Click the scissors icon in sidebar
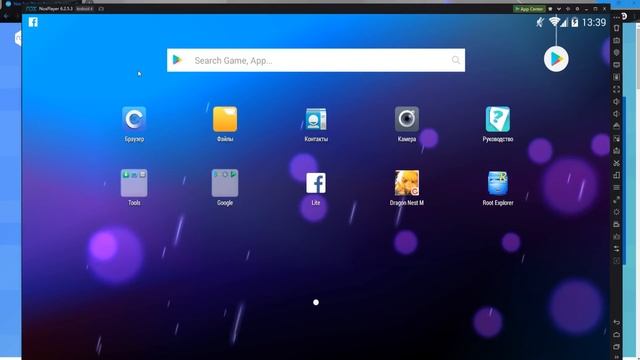The width and height of the screenshot is (640, 360). tap(616, 163)
